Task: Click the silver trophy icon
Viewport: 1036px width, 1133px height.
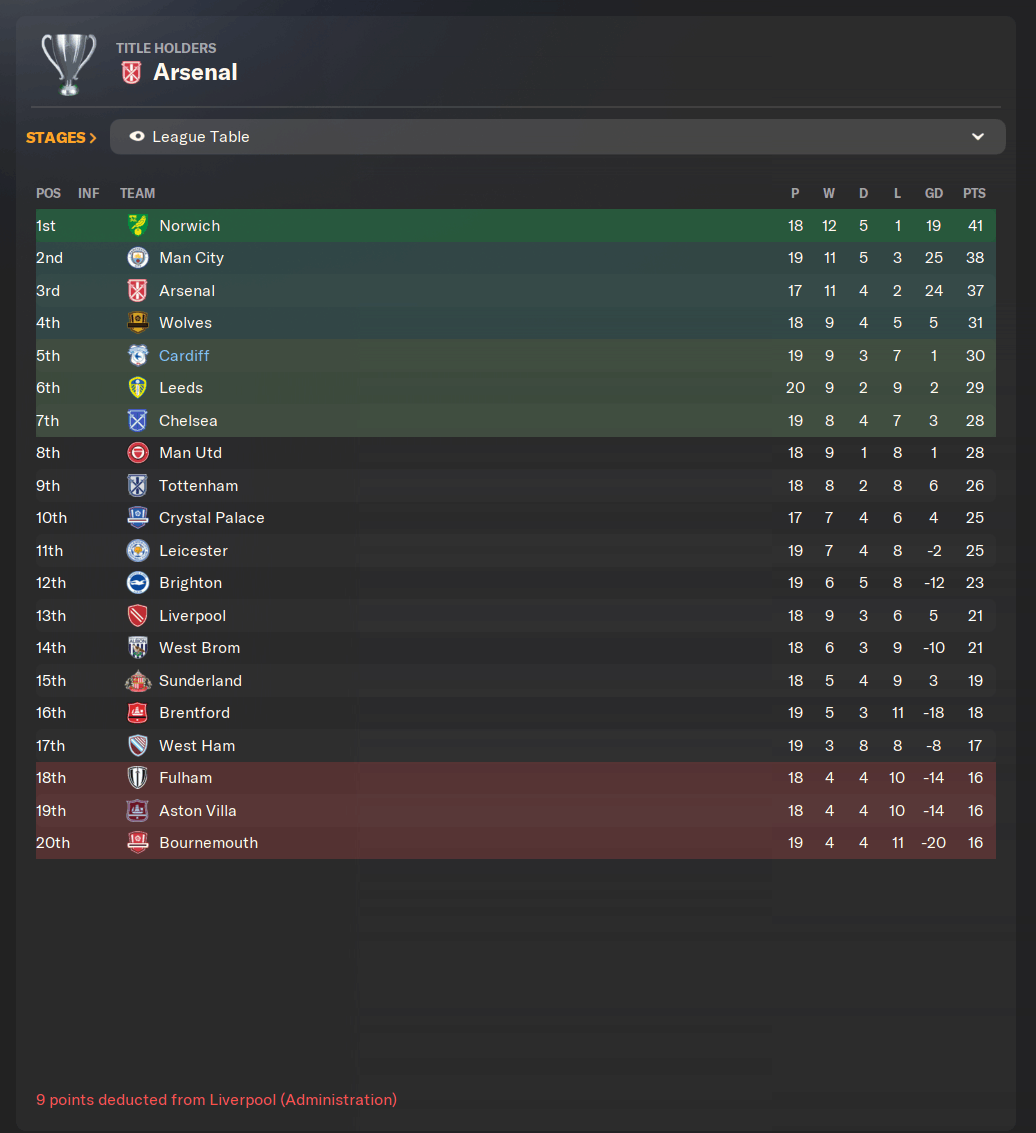Action: [x=68, y=64]
